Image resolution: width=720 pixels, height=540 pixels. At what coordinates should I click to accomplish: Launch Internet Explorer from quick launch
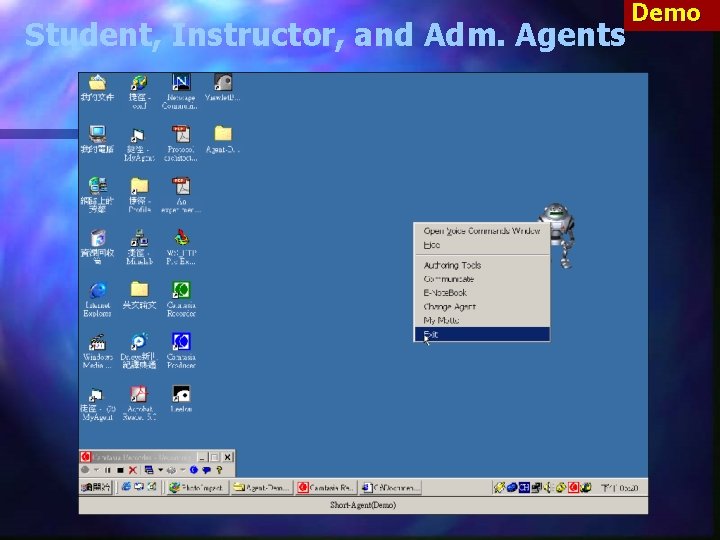126,487
